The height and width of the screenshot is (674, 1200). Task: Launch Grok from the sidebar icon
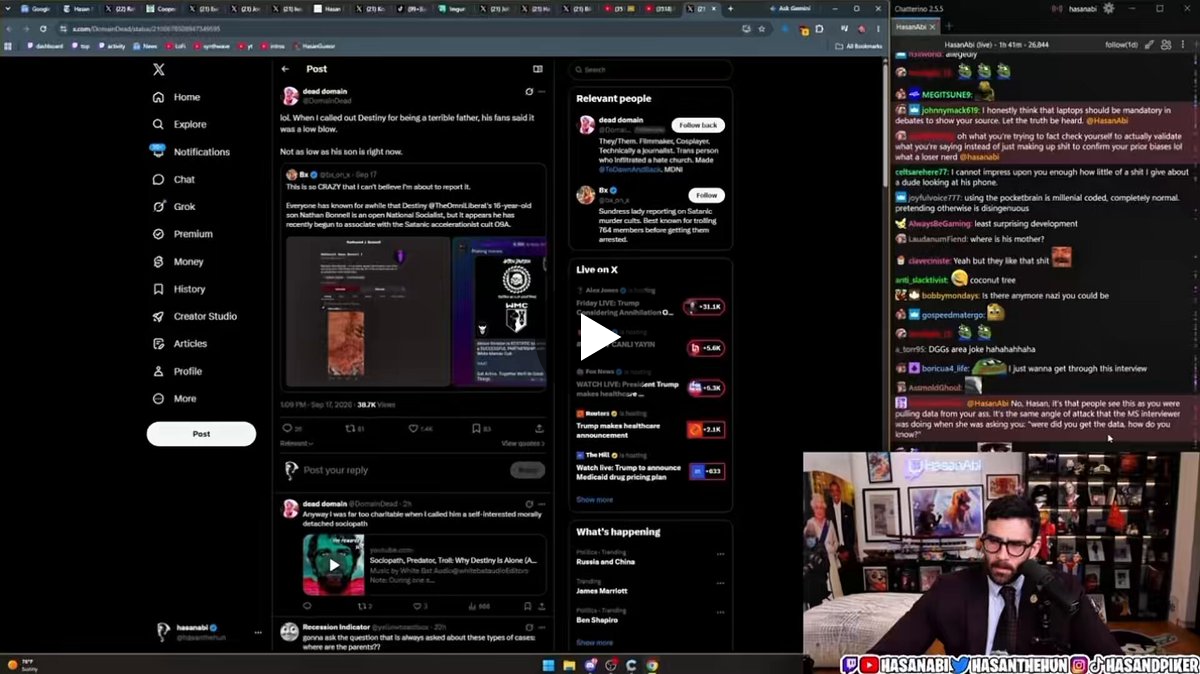pyautogui.click(x=158, y=207)
